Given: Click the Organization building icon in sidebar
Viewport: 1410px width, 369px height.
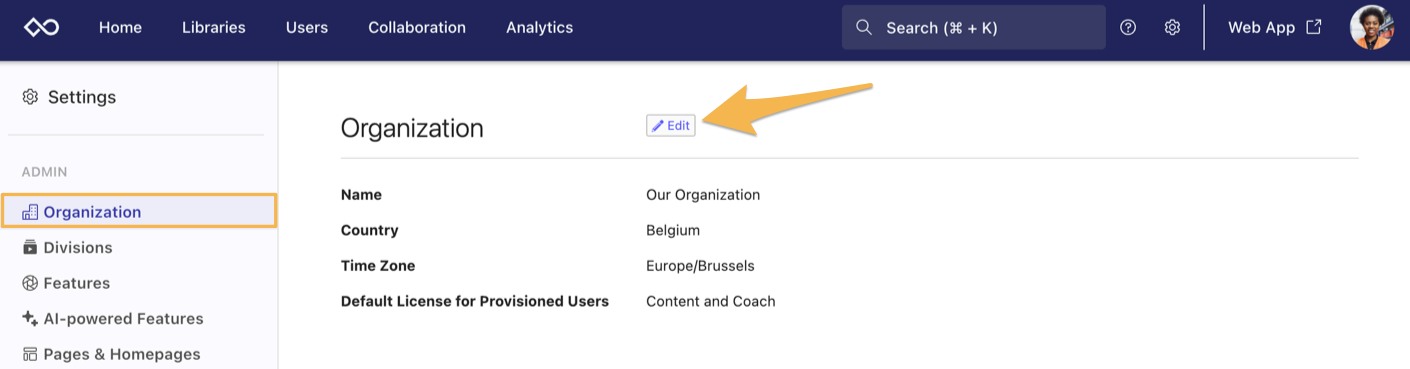Looking at the screenshot, I should [x=30, y=212].
